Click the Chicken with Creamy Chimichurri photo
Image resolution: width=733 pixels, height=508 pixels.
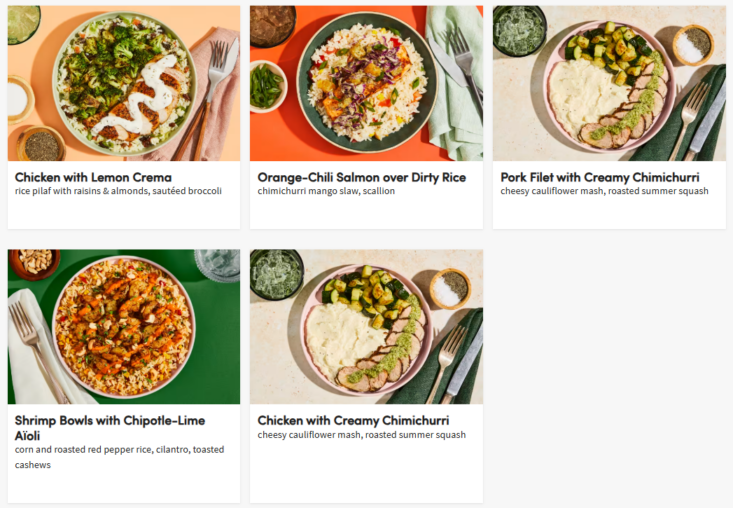[x=366, y=326]
